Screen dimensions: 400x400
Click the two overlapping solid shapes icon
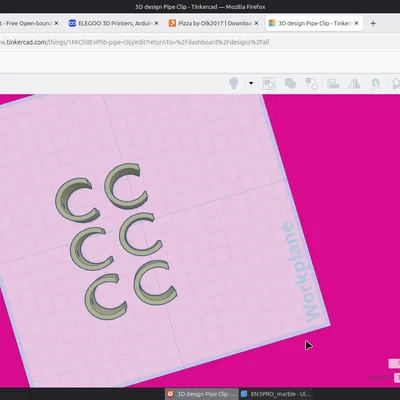tap(290, 83)
